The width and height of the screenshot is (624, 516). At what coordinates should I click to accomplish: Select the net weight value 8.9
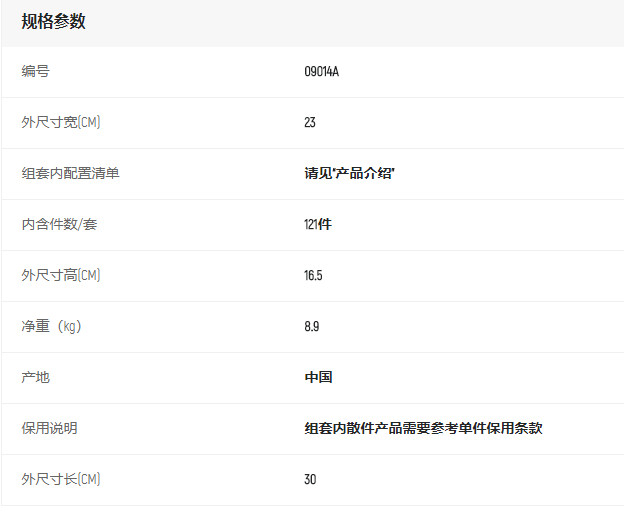pos(312,327)
